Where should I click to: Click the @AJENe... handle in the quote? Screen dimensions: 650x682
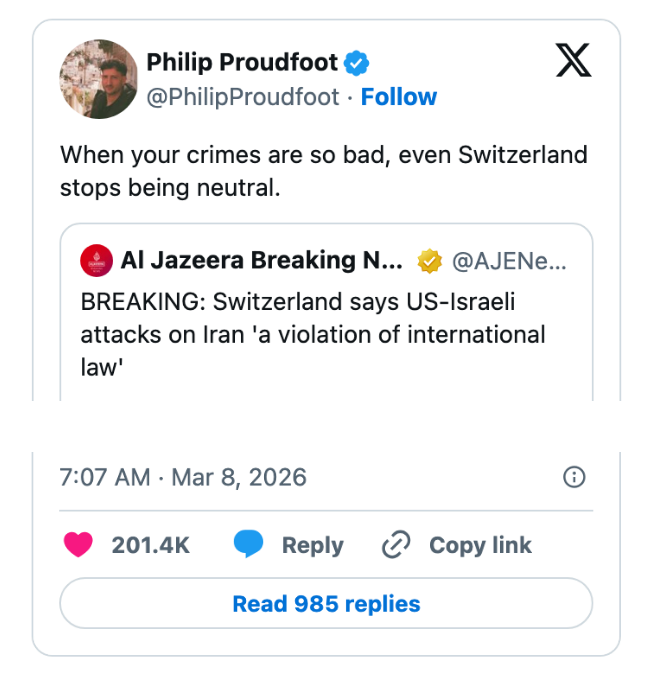[x=508, y=262]
